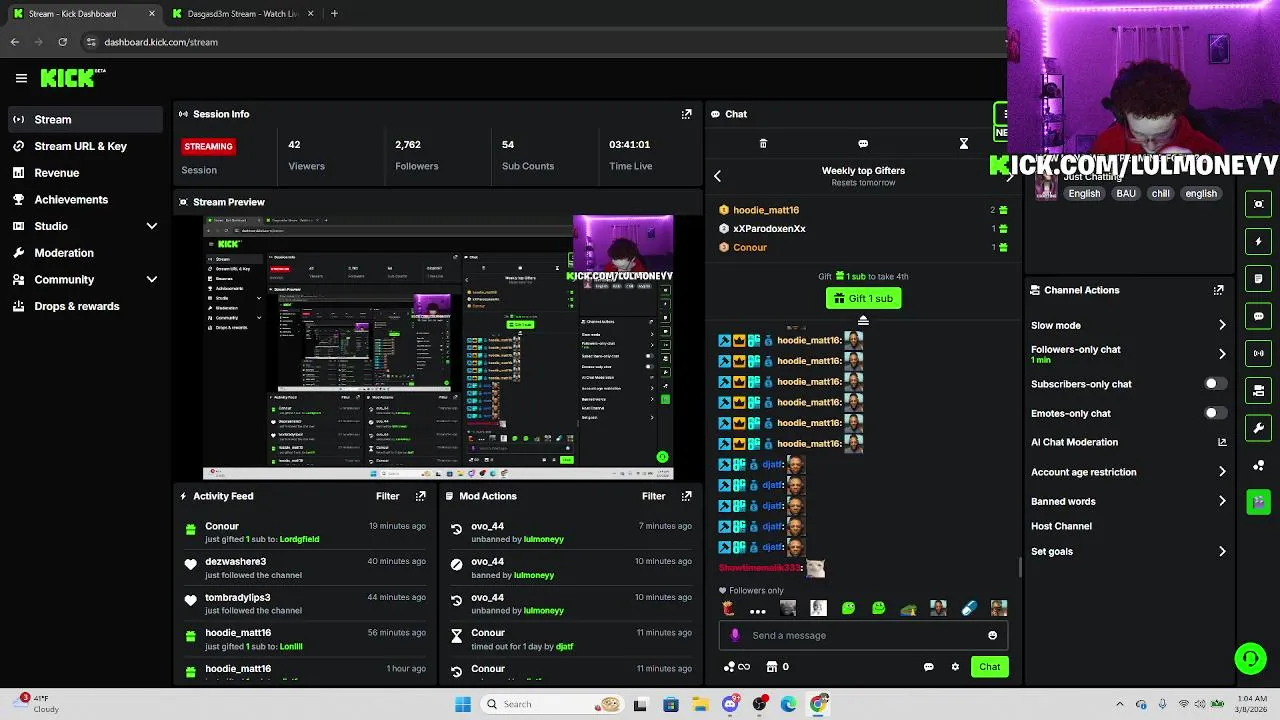The width and height of the screenshot is (1280, 720).
Task: Go to previous leaderboard with left arrow
Action: (717, 176)
